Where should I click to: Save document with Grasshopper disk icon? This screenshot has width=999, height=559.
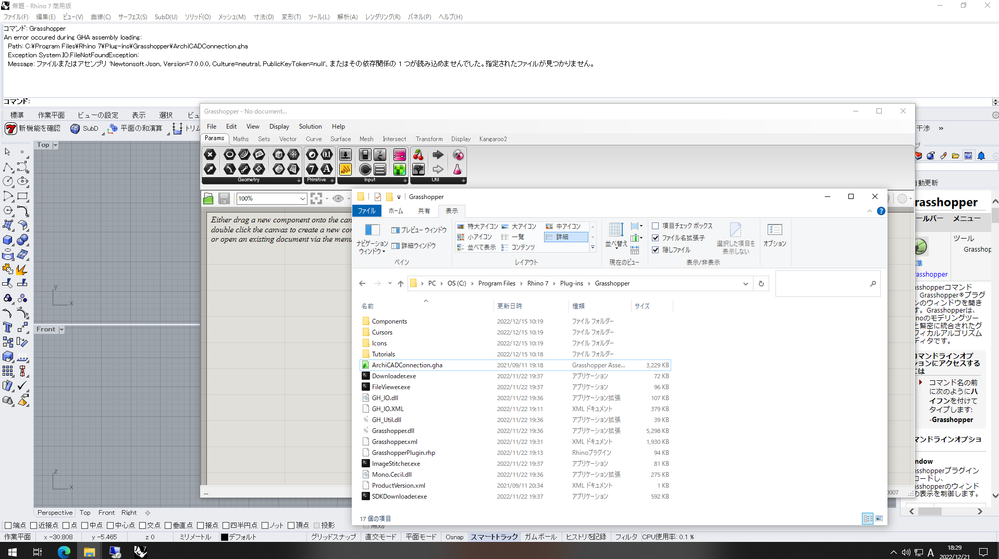point(224,199)
